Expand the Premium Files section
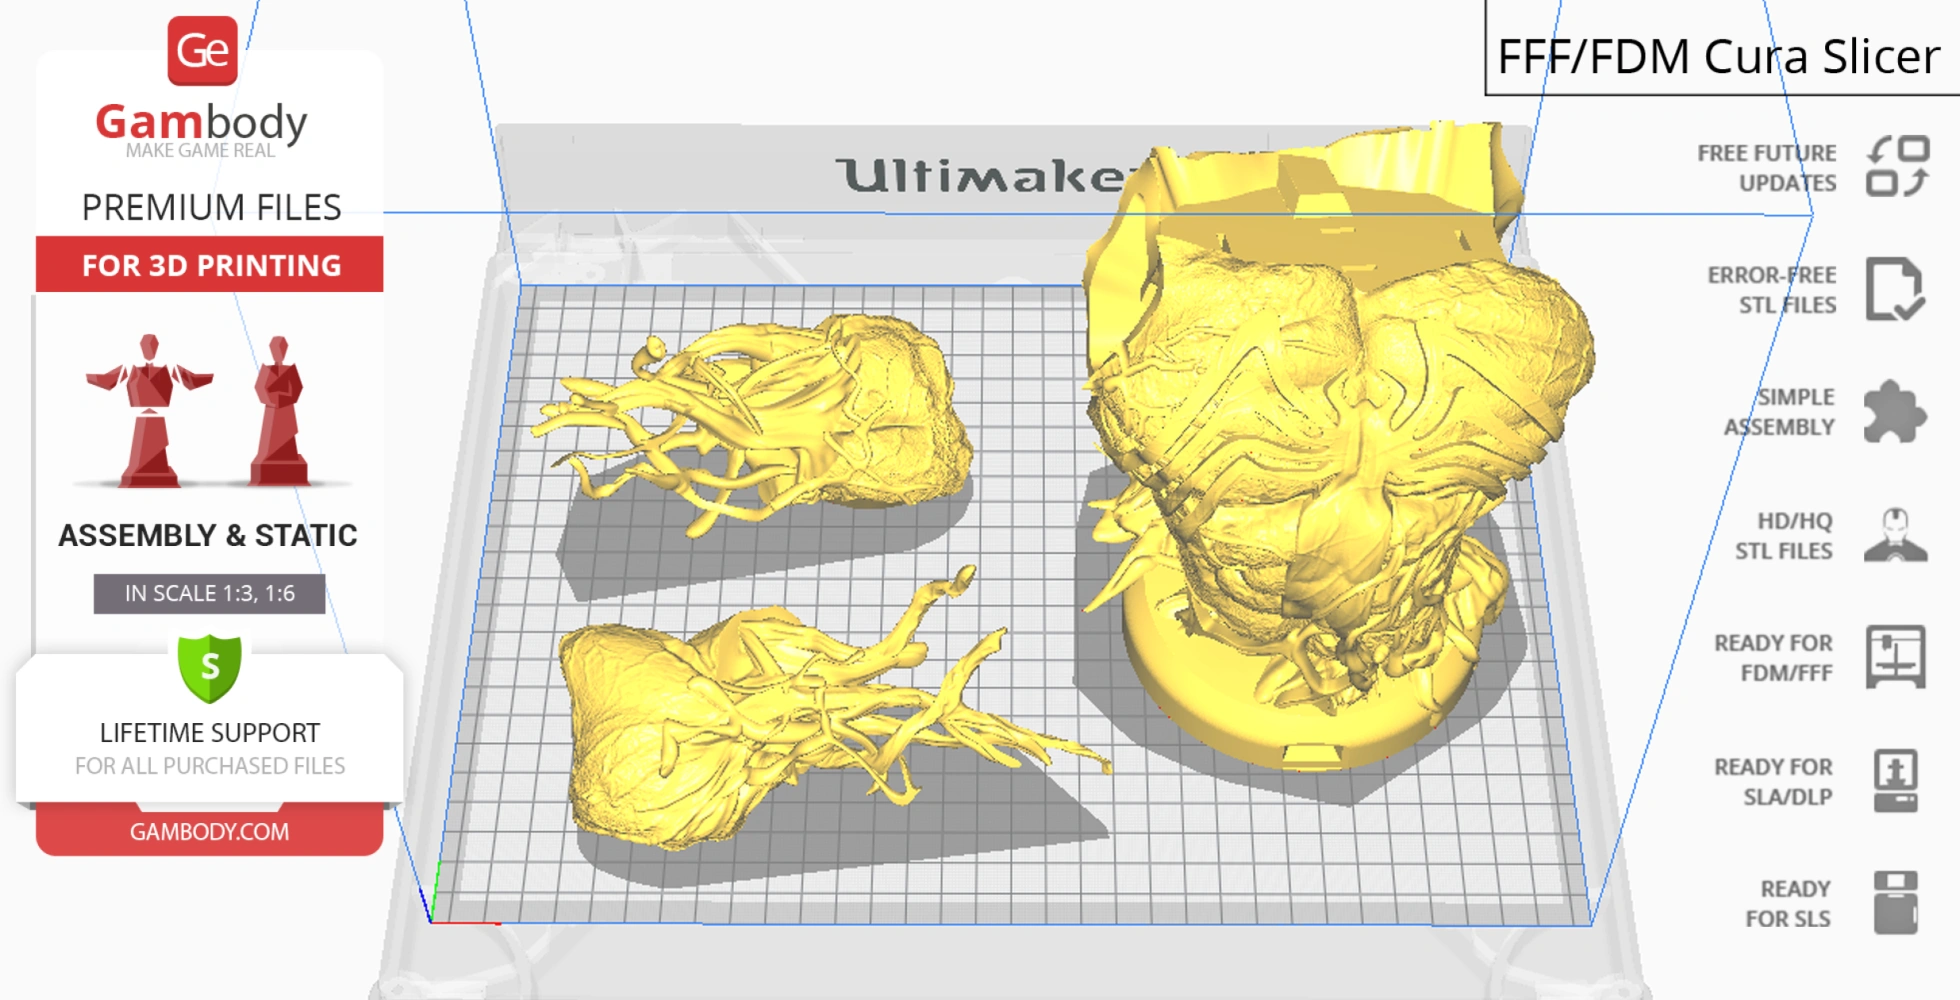 pyautogui.click(x=212, y=207)
